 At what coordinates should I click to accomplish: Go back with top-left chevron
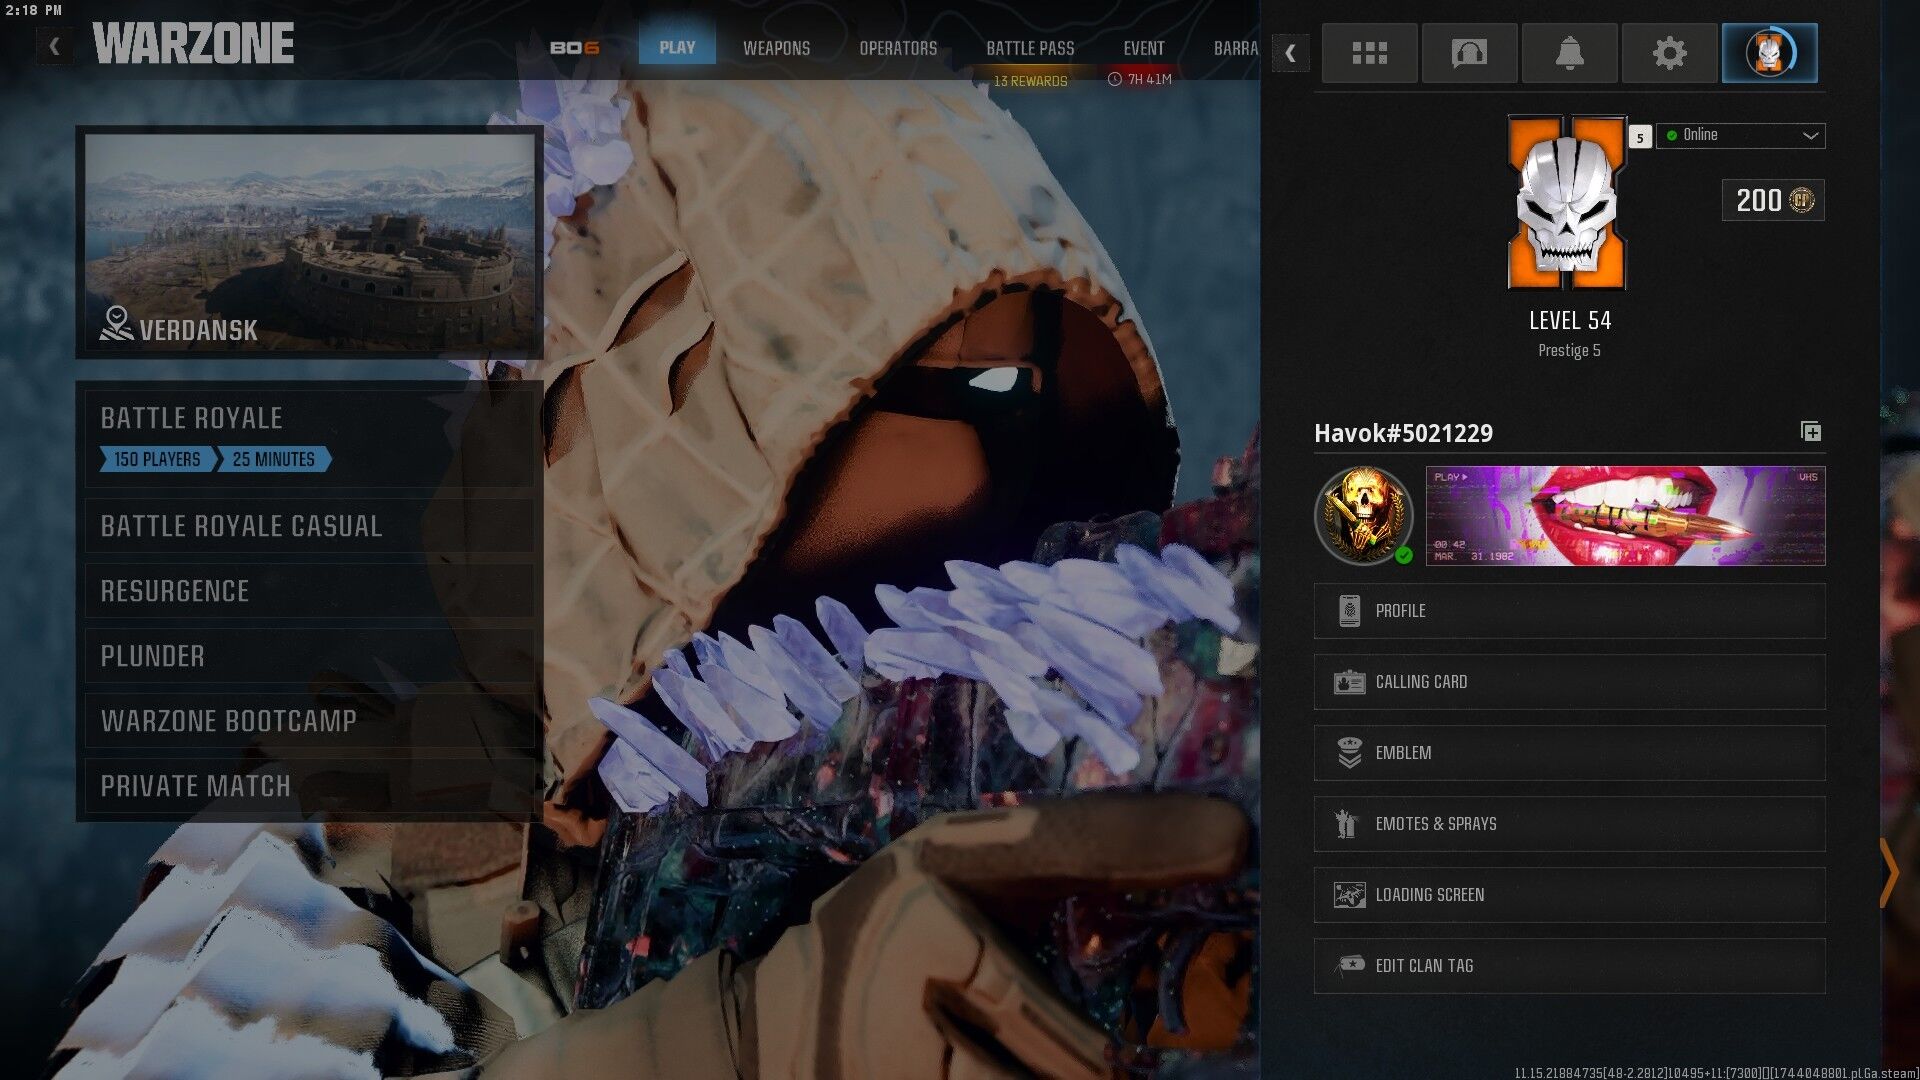click(x=54, y=46)
